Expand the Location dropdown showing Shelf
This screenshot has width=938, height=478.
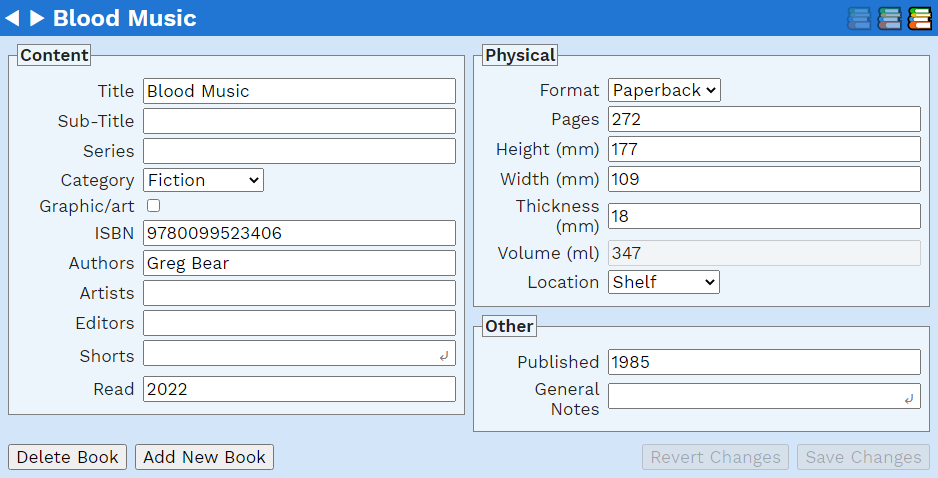(x=664, y=282)
